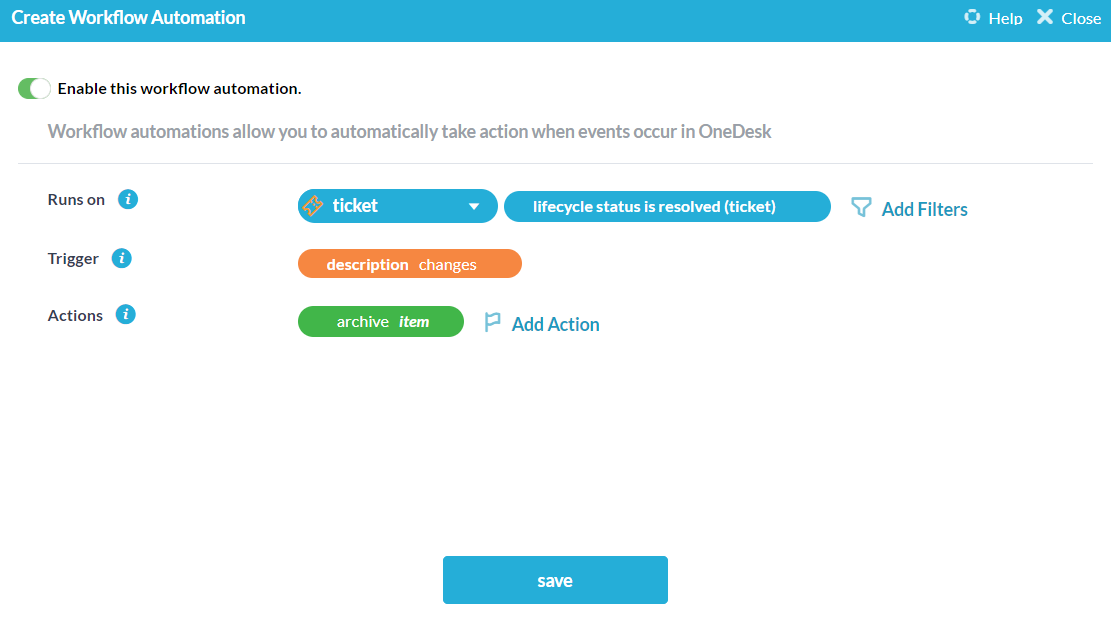
Task: Click the Enable this workflow automation label
Action: coord(179,89)
